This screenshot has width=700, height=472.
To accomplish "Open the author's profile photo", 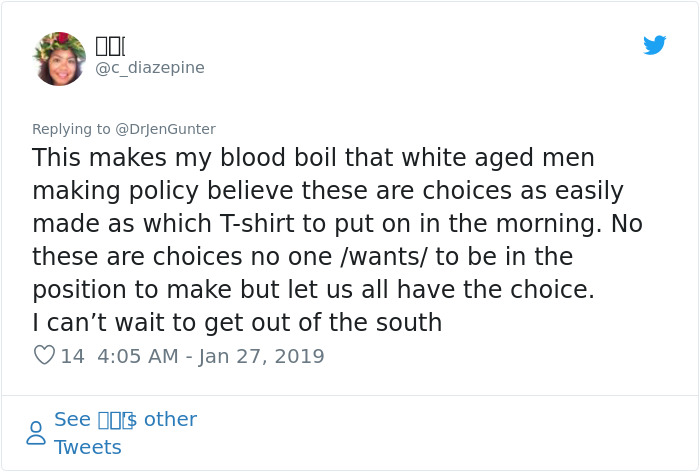I will tap(59, 58).
